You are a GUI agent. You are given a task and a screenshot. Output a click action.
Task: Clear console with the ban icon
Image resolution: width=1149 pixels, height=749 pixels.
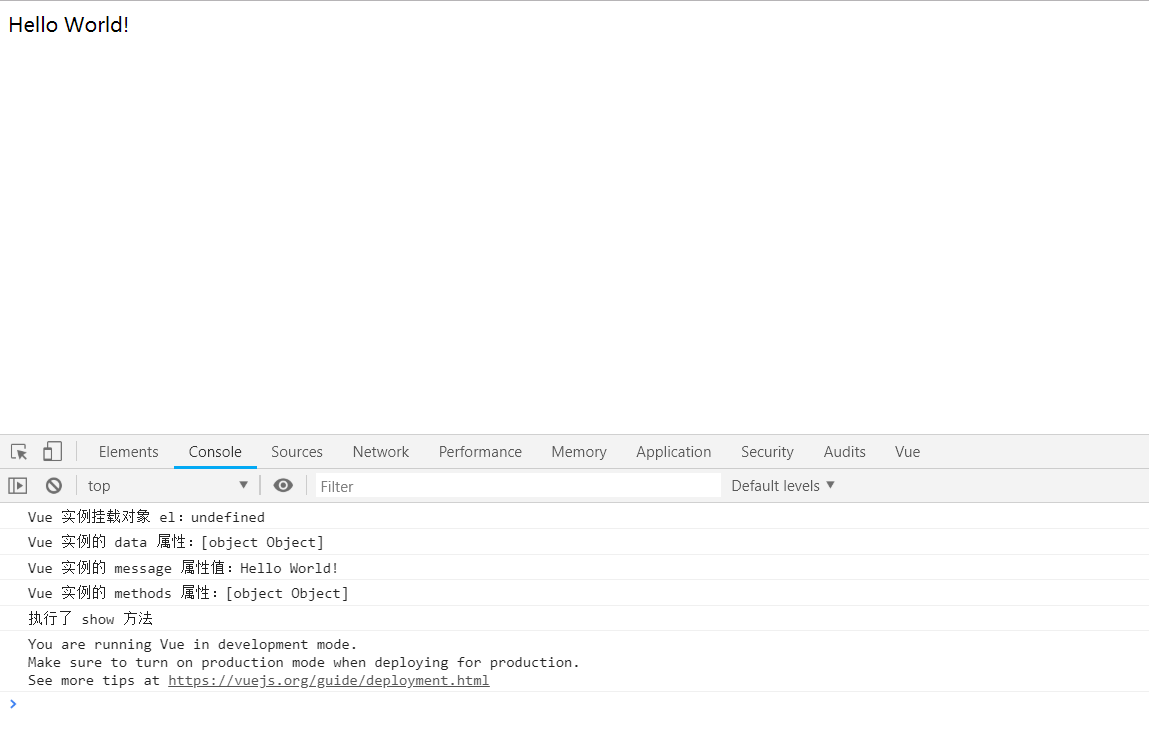click(x=53, y=485)
